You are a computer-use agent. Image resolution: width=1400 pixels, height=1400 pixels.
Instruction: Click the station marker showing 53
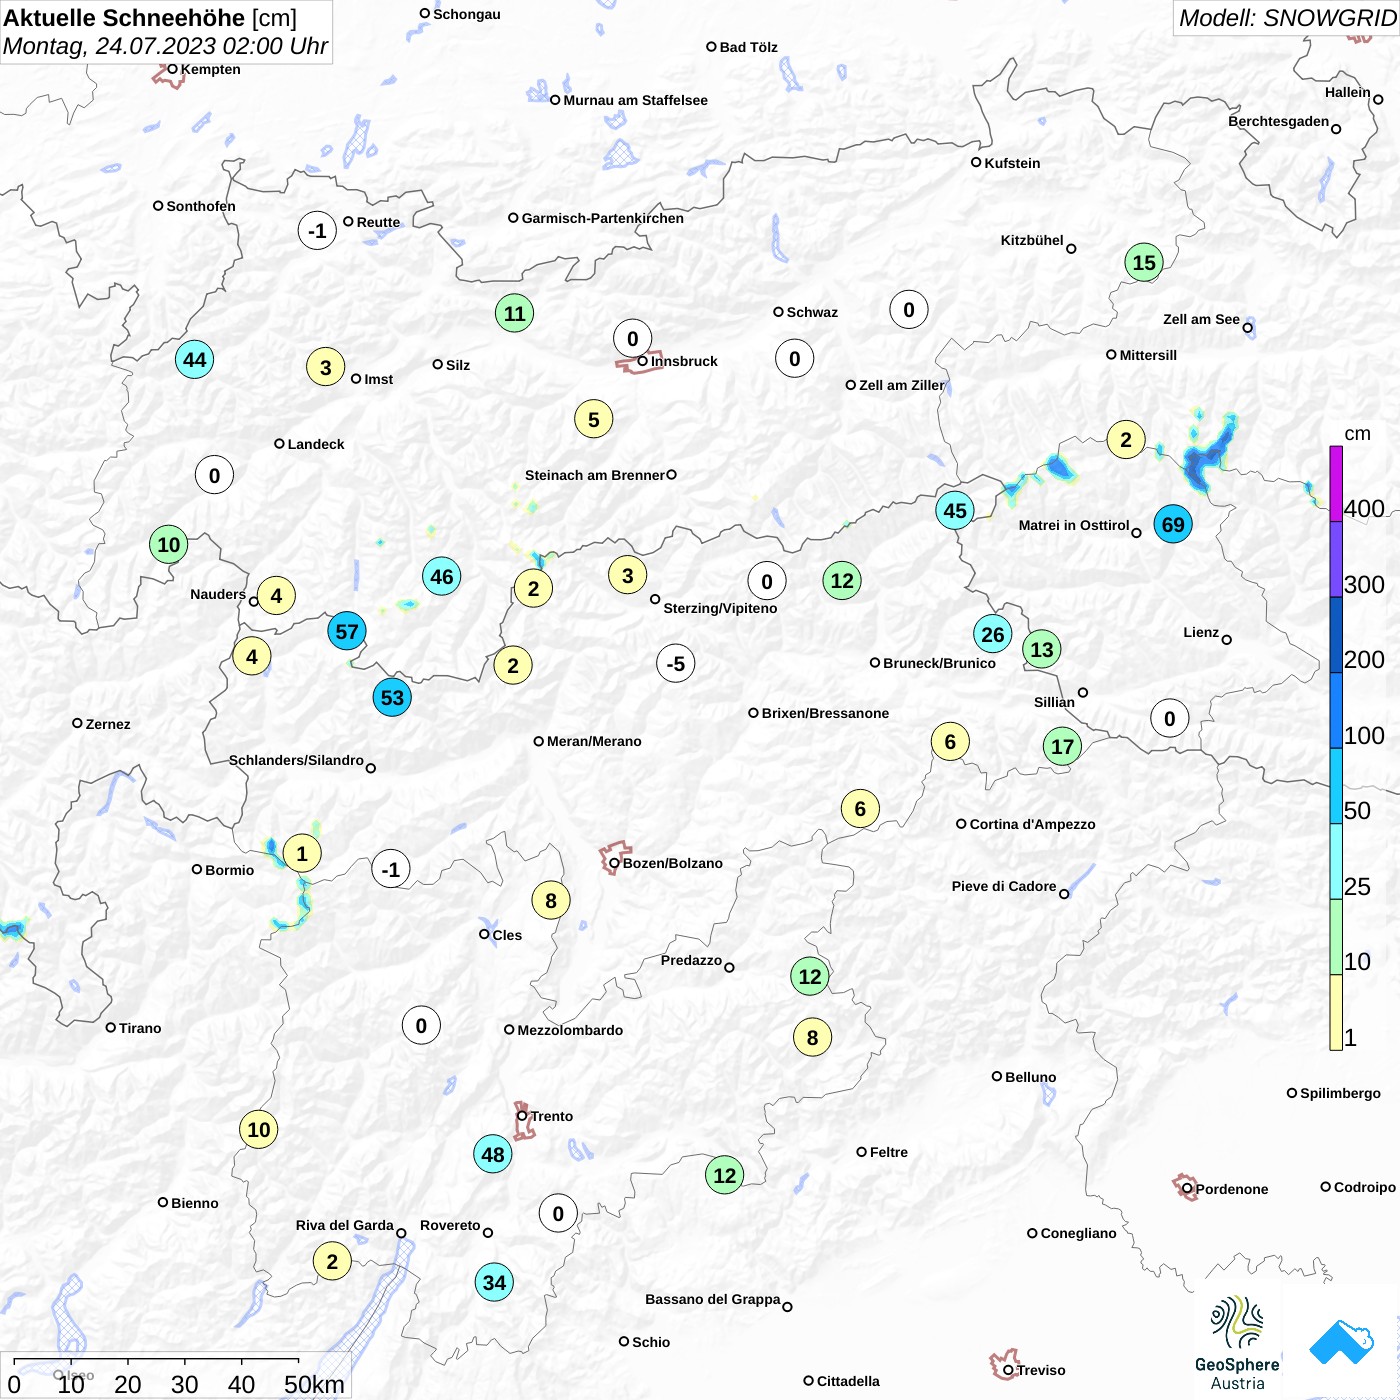pyautogui.click(x=392, y=698)
